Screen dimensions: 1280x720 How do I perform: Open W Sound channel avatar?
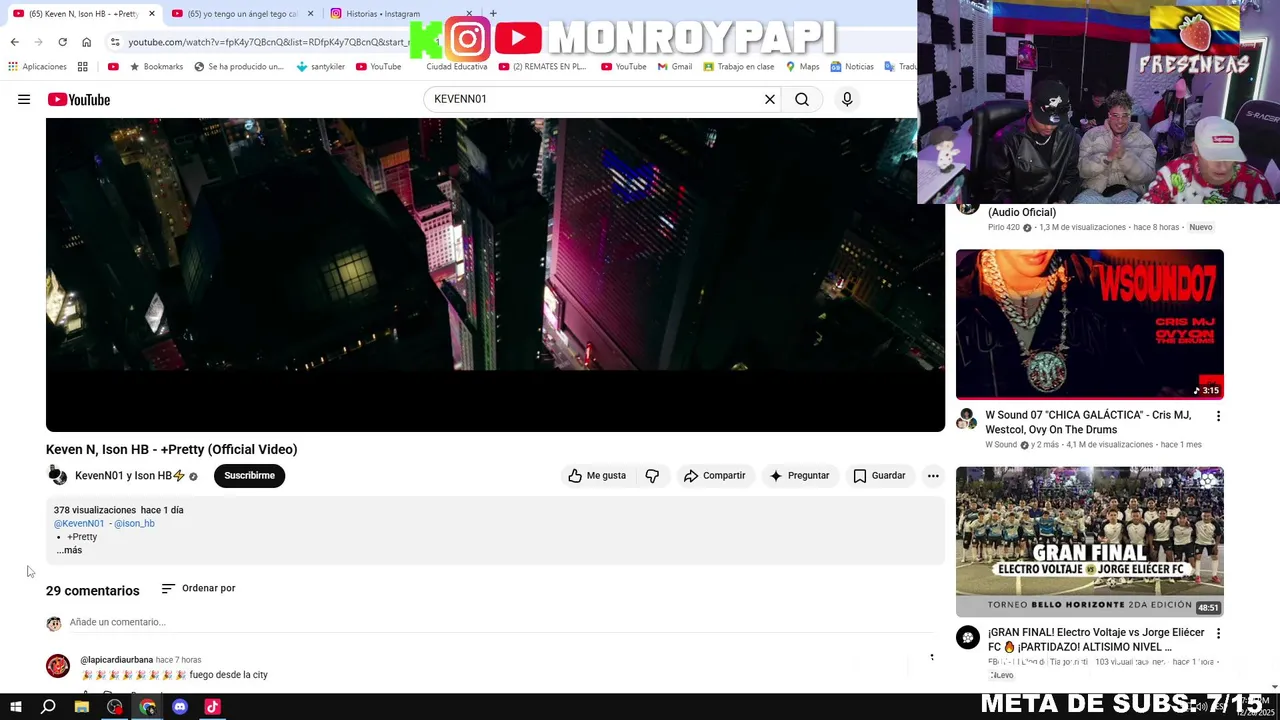click(x=967, y=418)
